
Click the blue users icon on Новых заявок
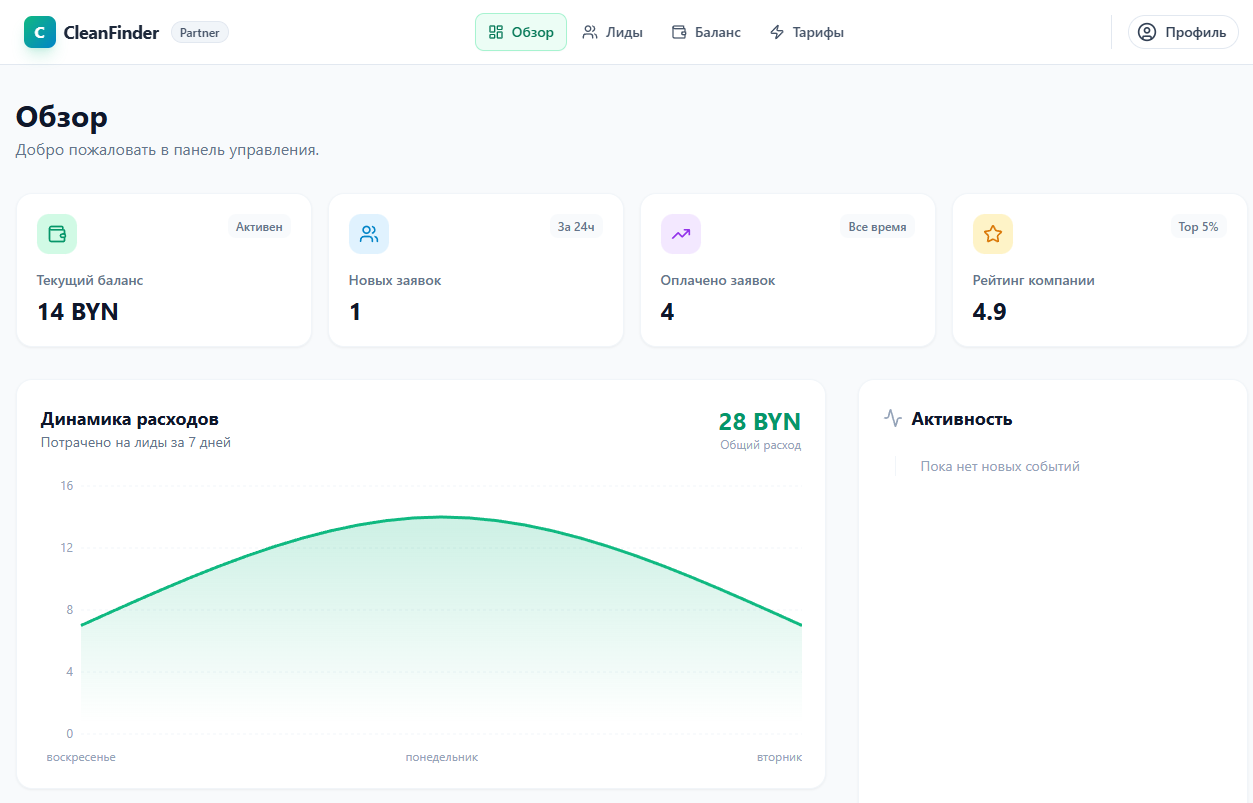click(369, 233)
